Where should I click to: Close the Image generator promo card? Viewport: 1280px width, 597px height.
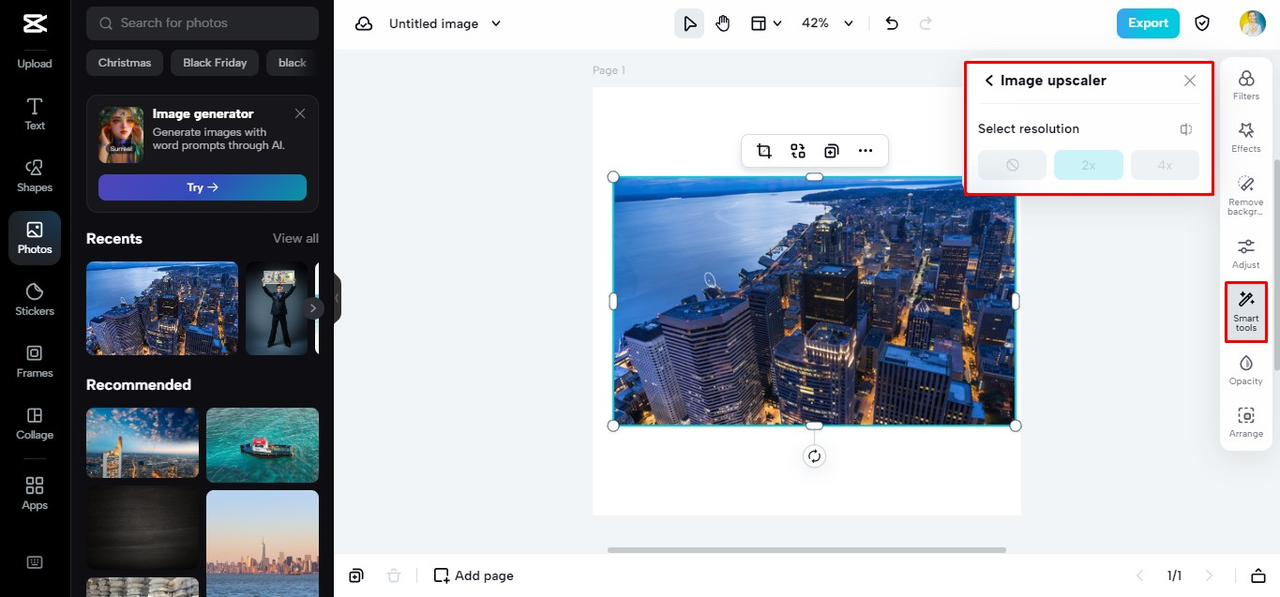(300, 113)
